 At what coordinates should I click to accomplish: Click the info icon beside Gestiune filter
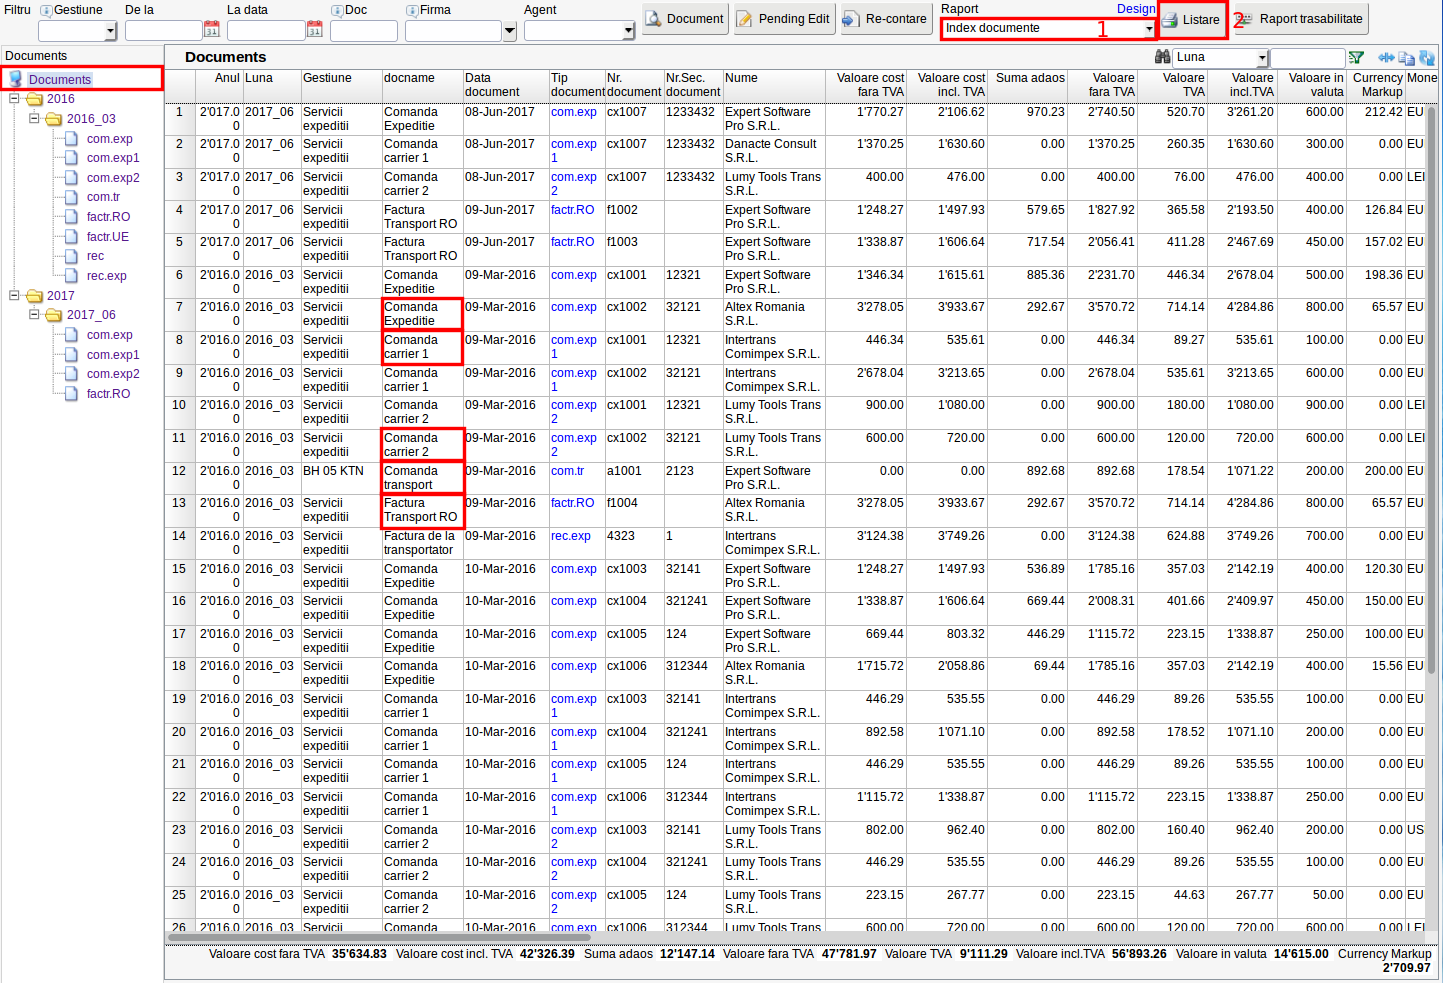coord(46,10)
